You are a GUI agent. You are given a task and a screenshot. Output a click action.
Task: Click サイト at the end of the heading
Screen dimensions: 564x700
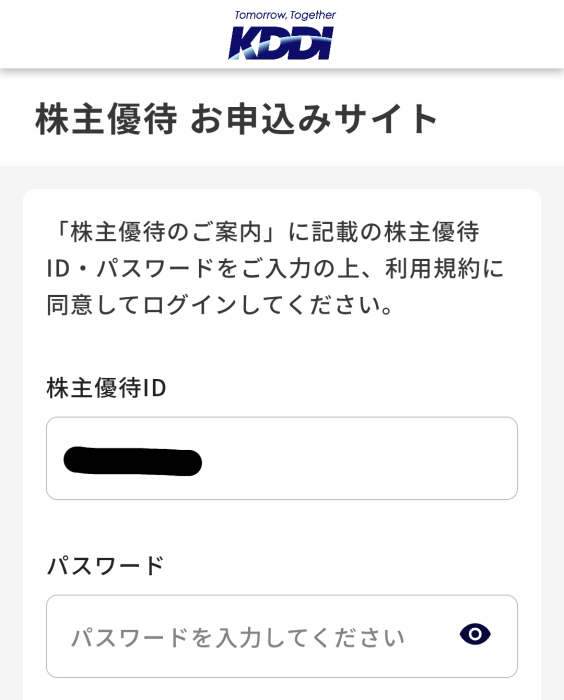[x=386, y=119]
